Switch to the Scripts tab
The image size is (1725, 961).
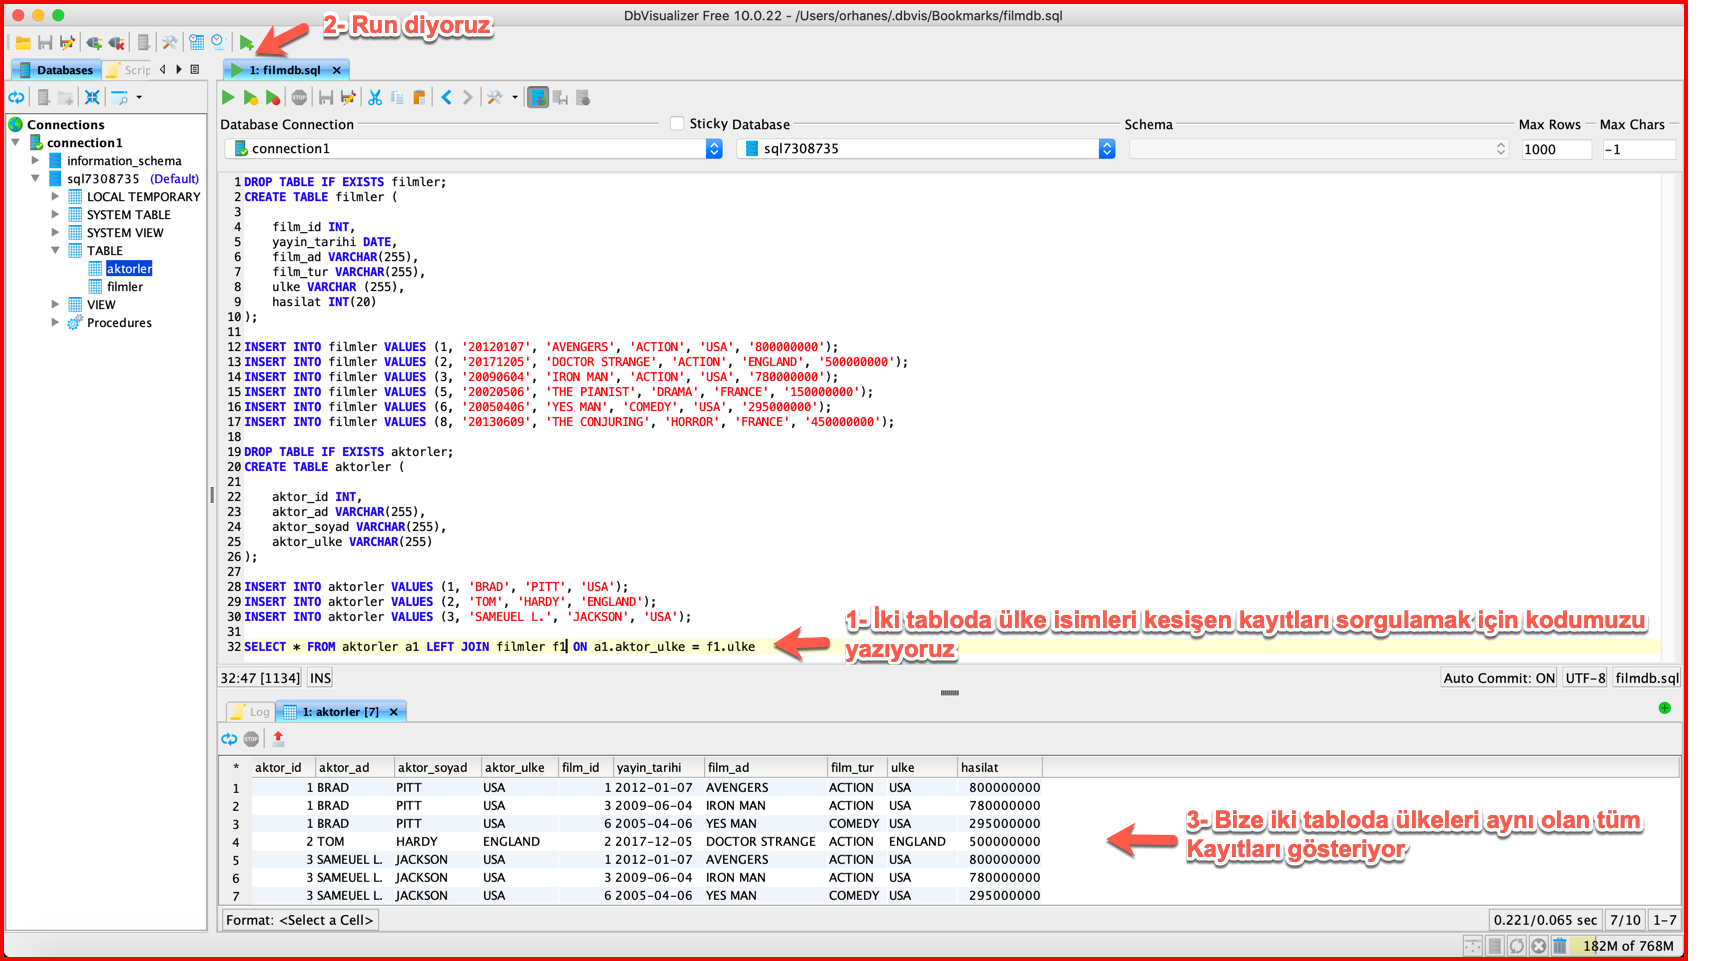pos(129,70)
